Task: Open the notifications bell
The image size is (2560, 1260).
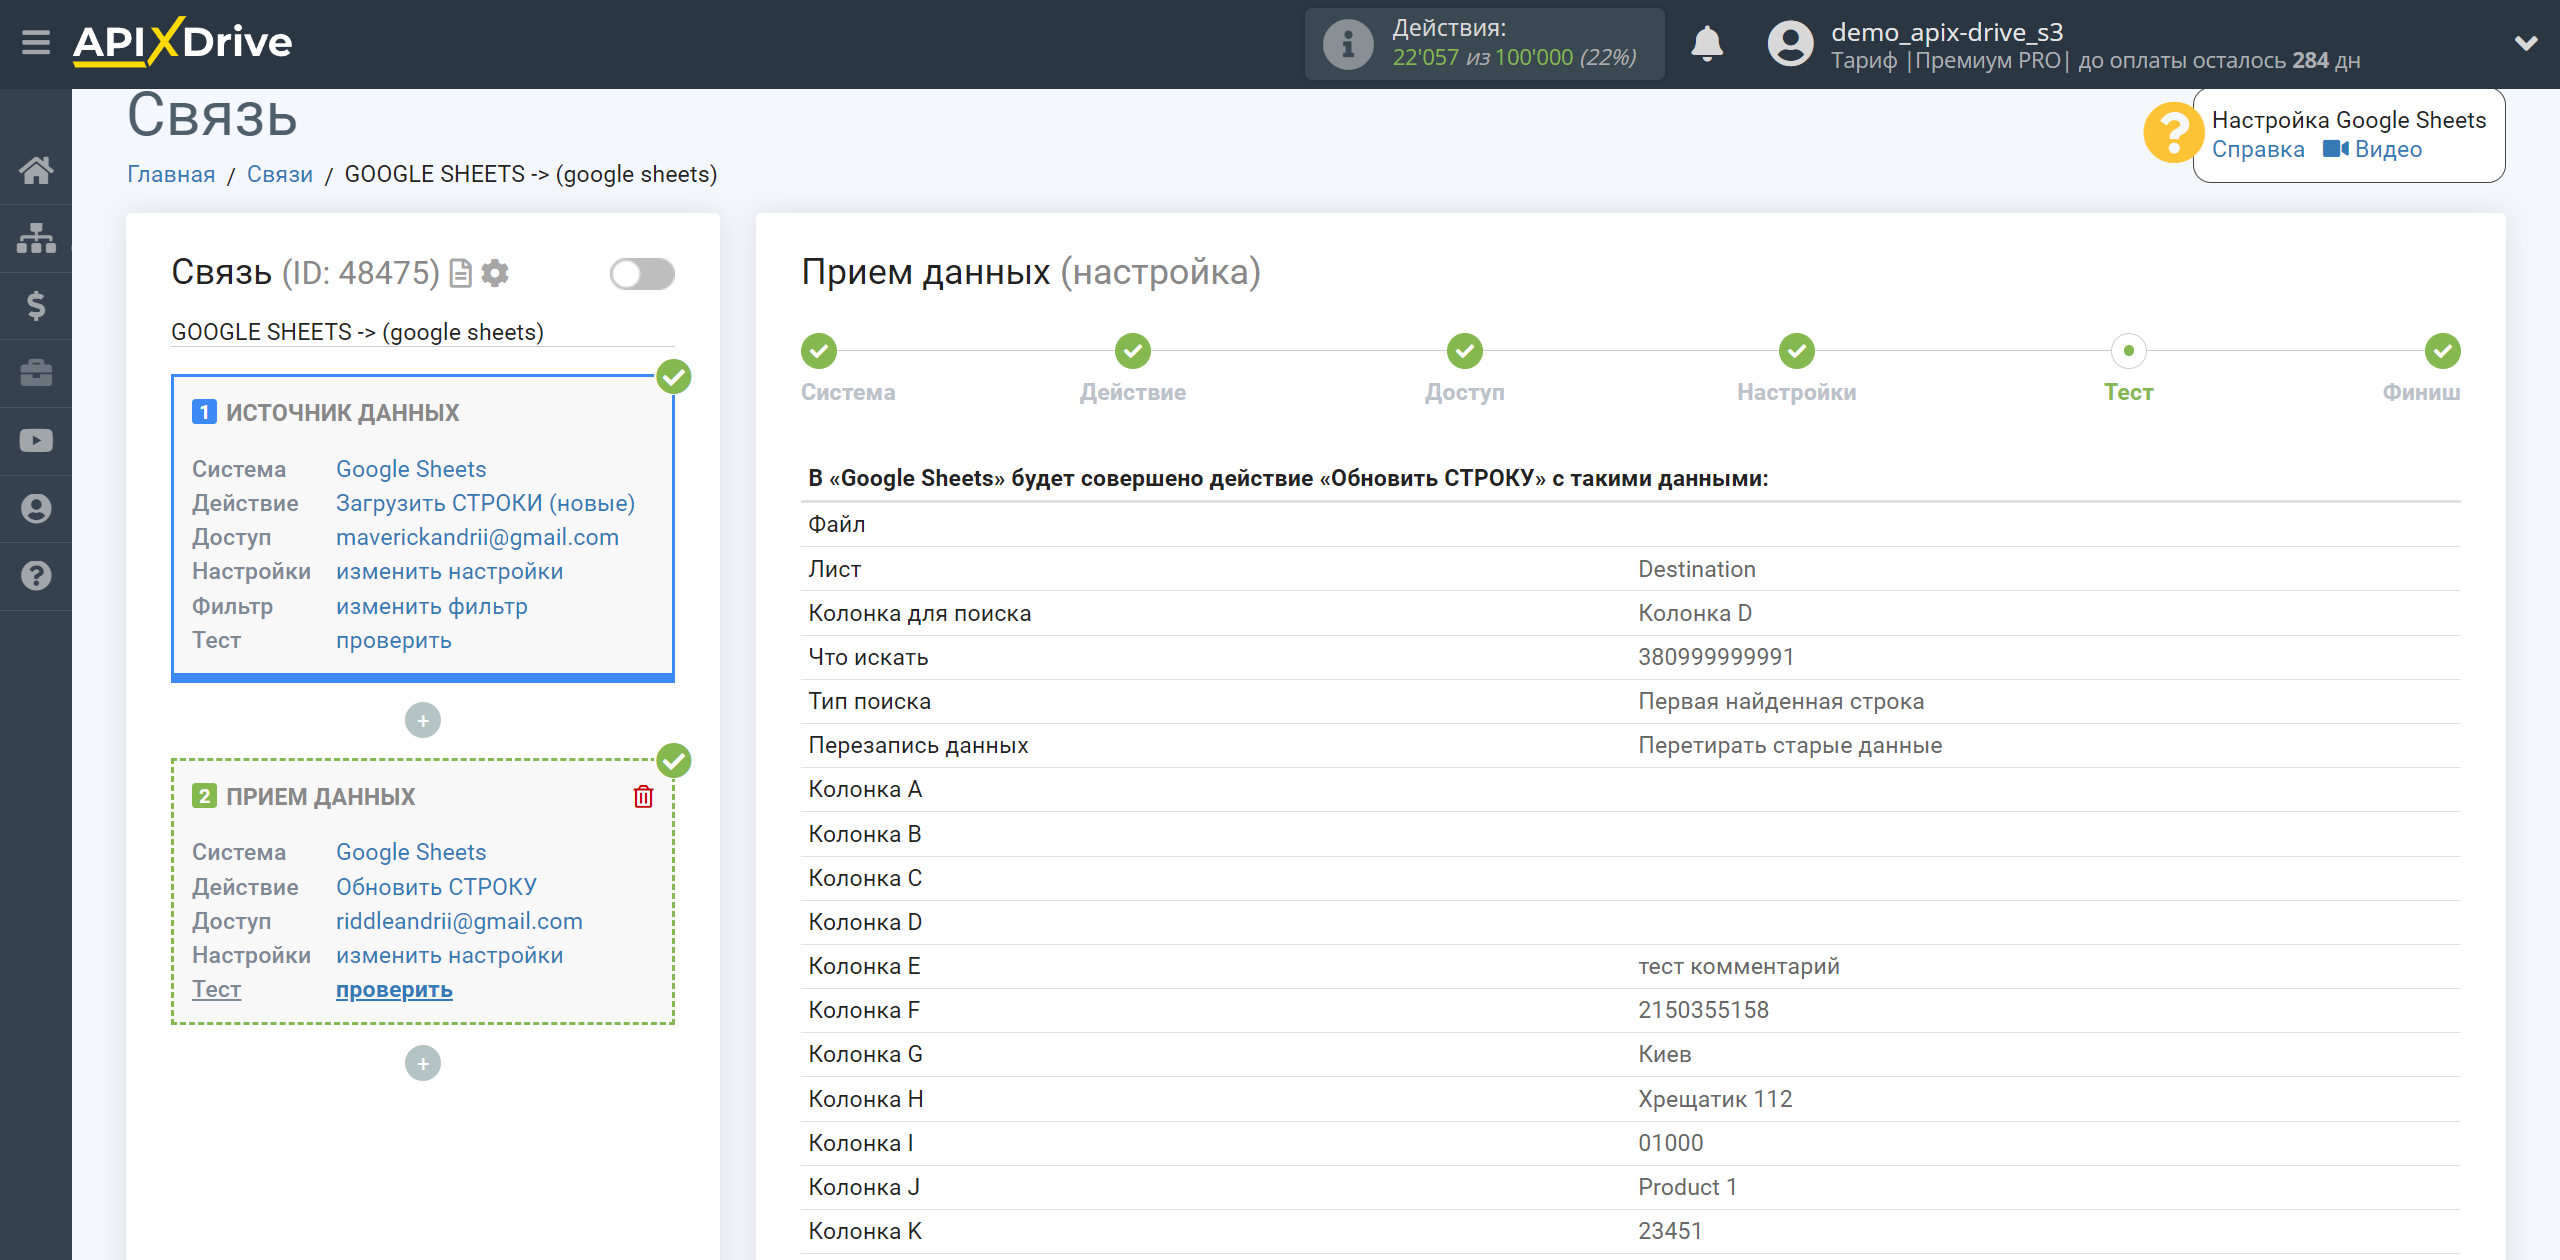Action: pyautogui.click(x=1707, y=44)
